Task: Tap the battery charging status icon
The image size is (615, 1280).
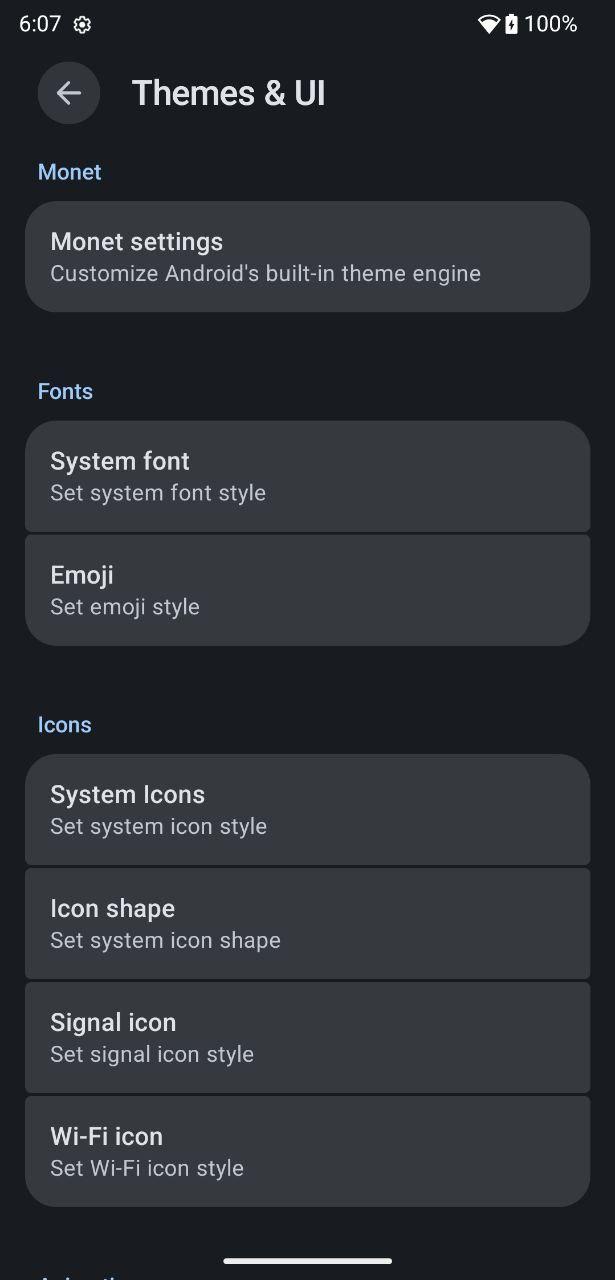Action: point(511,25)
